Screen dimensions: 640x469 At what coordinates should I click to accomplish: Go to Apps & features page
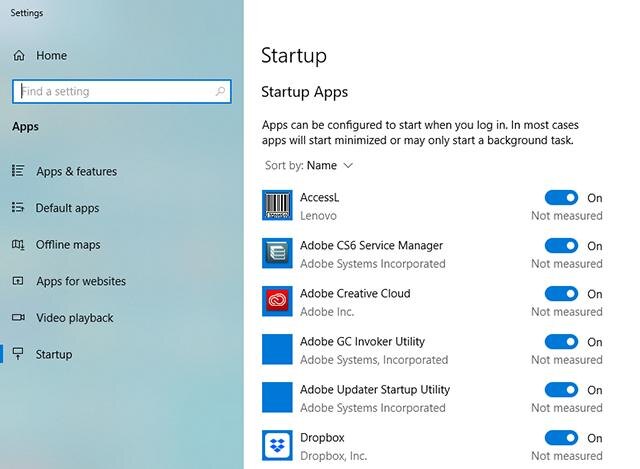[76, 171]
